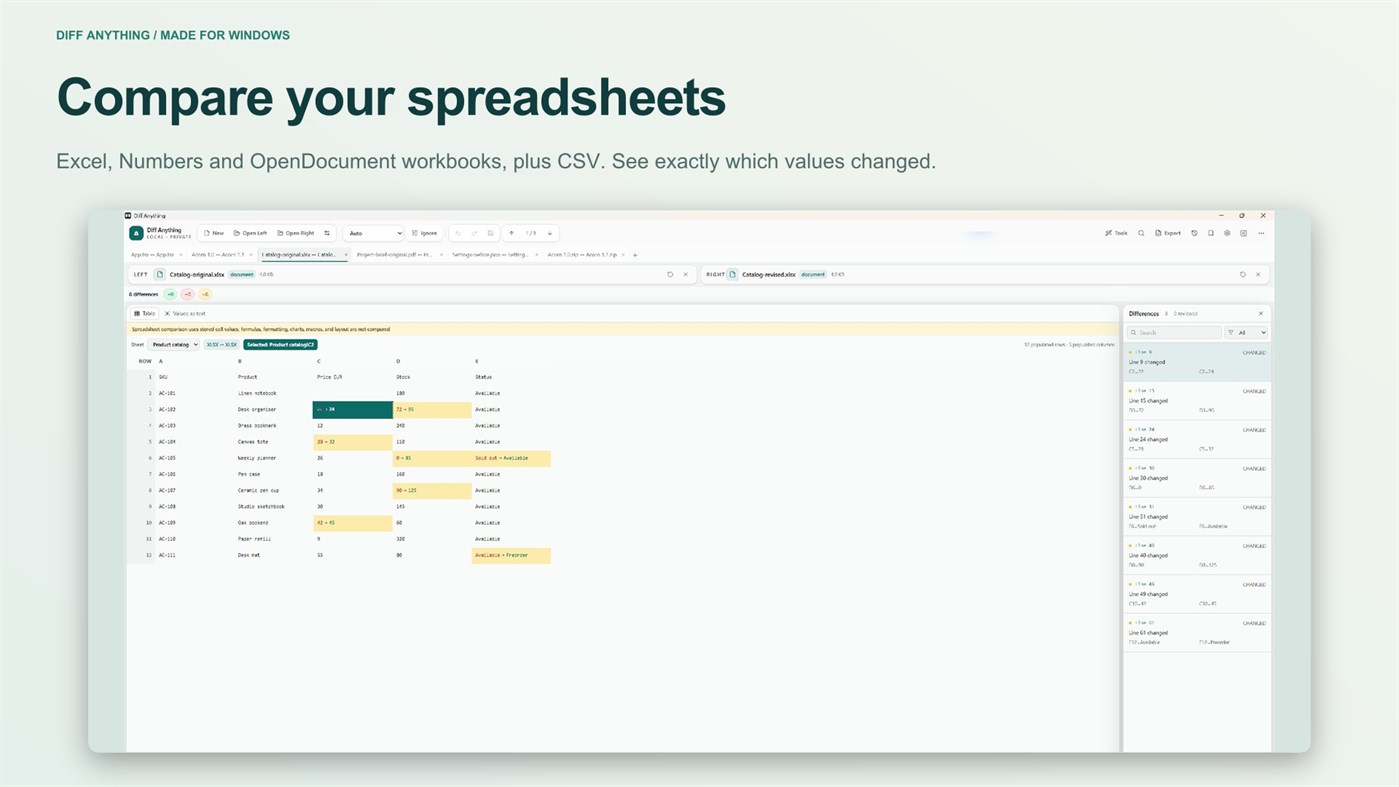Swap left and right files icon
The height and width of the screenshot is (787, 1399).
pos(327,233)
